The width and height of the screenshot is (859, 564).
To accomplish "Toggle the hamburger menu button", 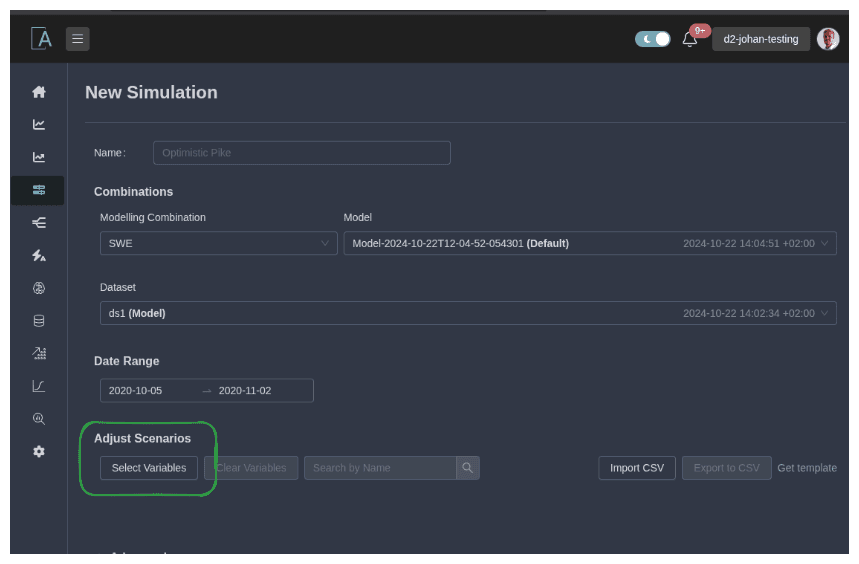I will point(78,39).
